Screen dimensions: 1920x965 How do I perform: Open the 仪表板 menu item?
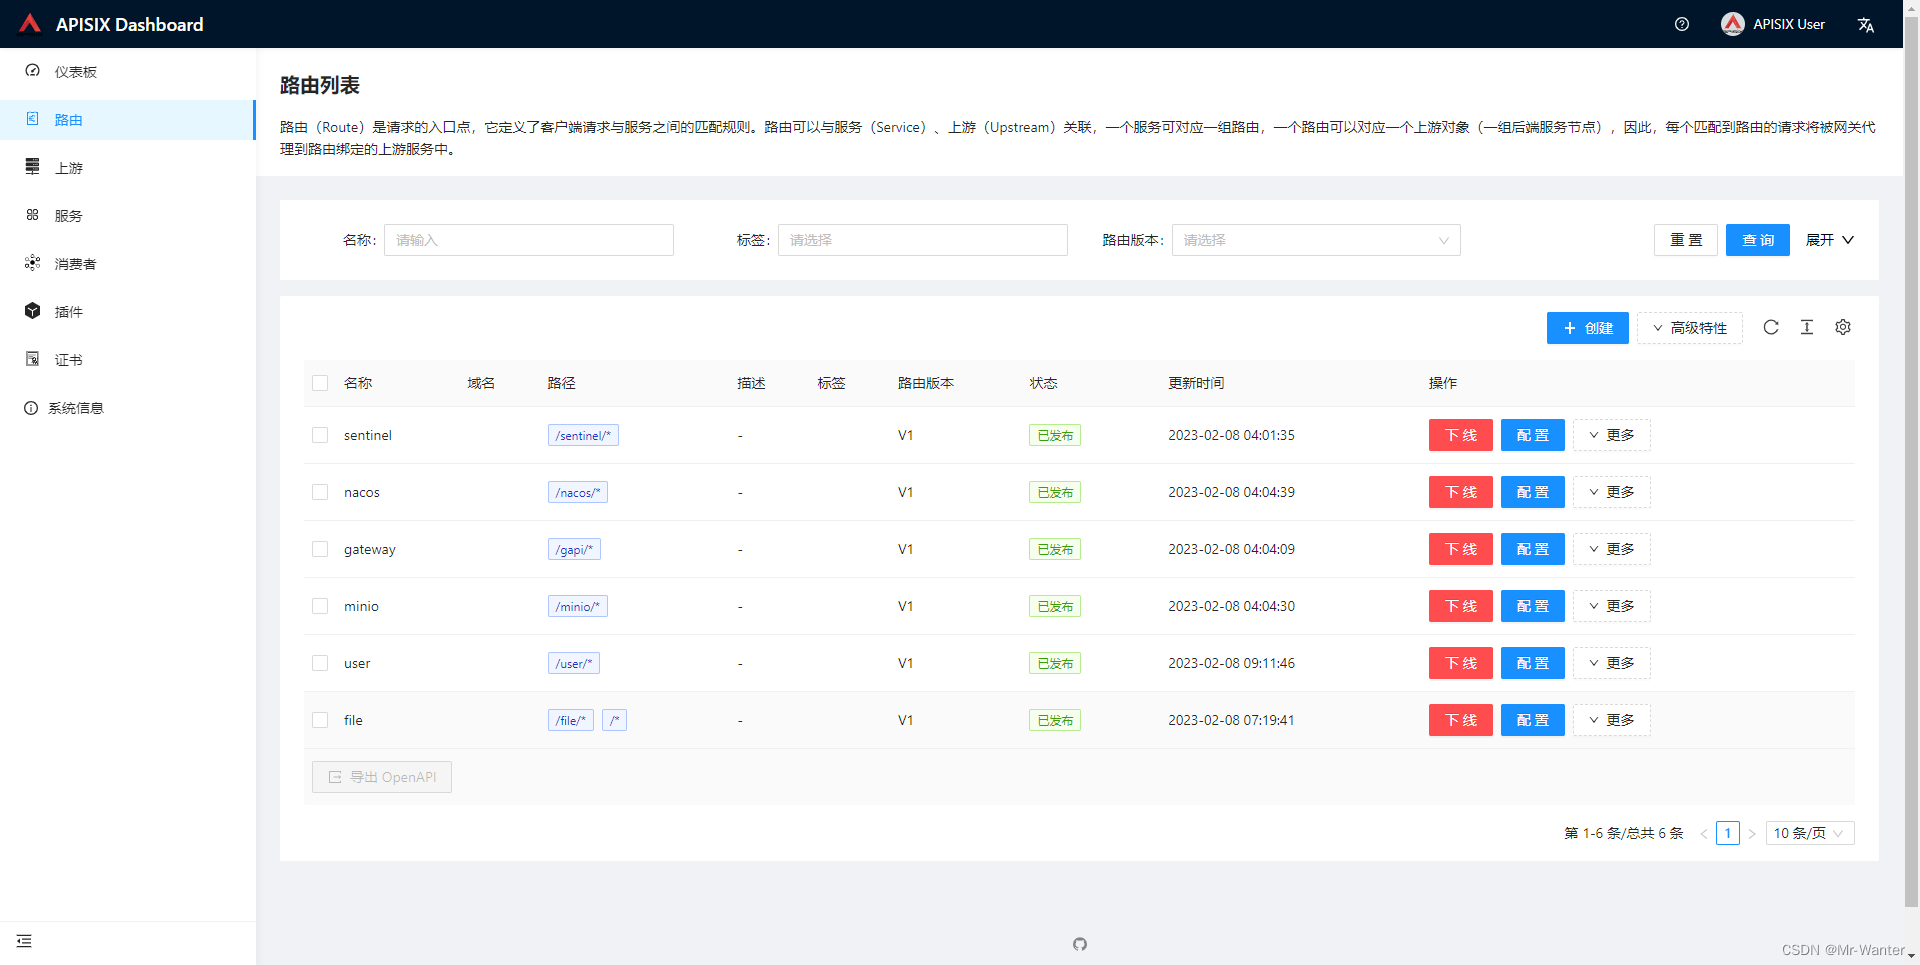click(128, 72)
